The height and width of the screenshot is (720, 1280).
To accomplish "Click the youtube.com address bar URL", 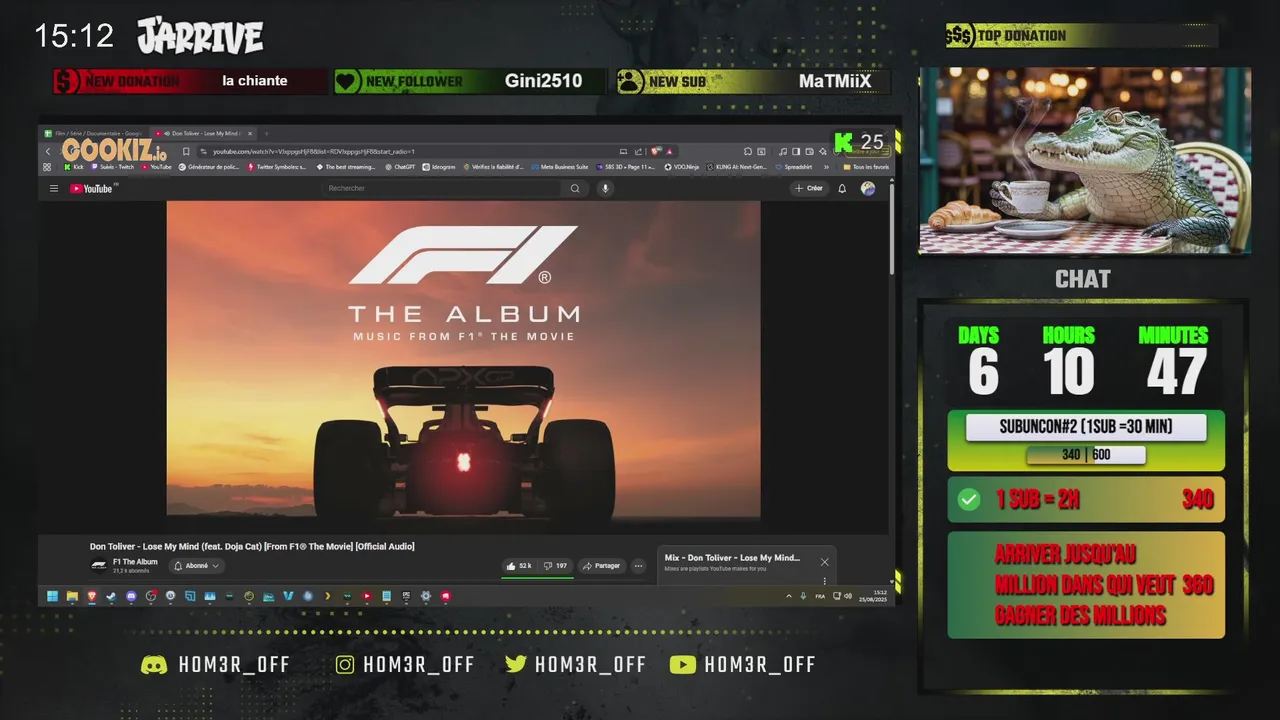I will (x=314, y=152).
